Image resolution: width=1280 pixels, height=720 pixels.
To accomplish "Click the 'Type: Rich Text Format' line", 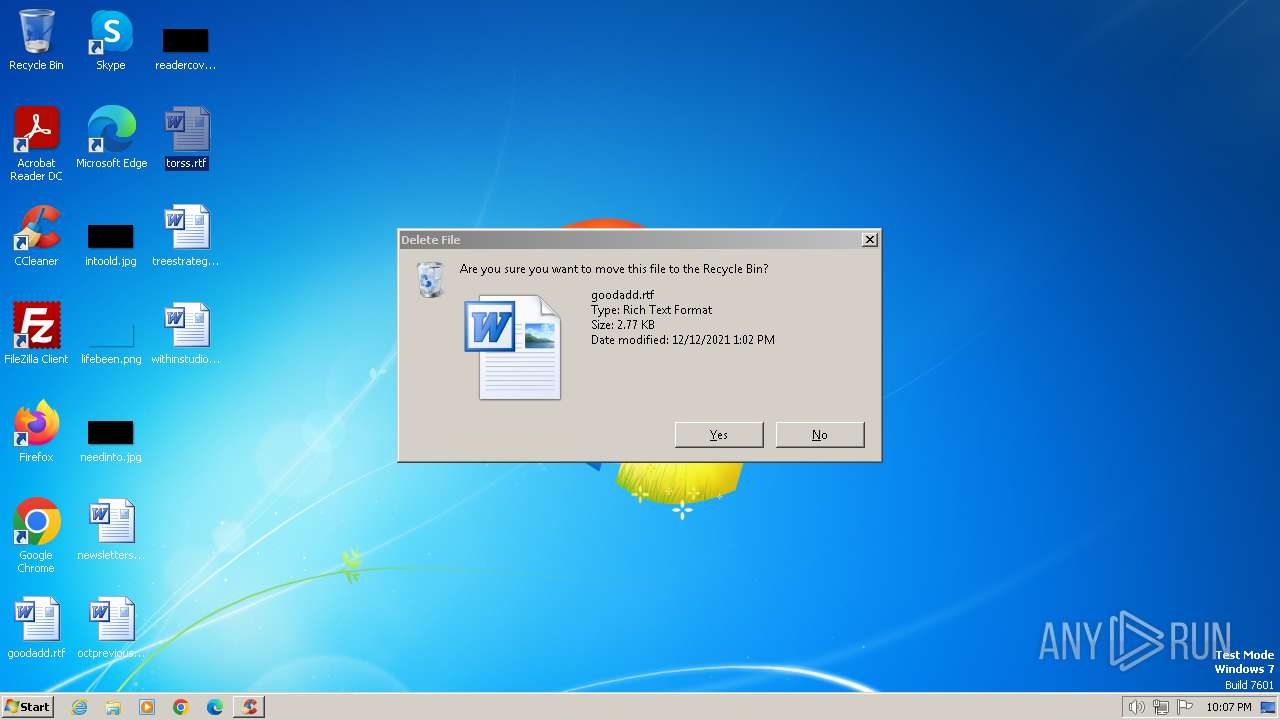I will pos(651,310).
